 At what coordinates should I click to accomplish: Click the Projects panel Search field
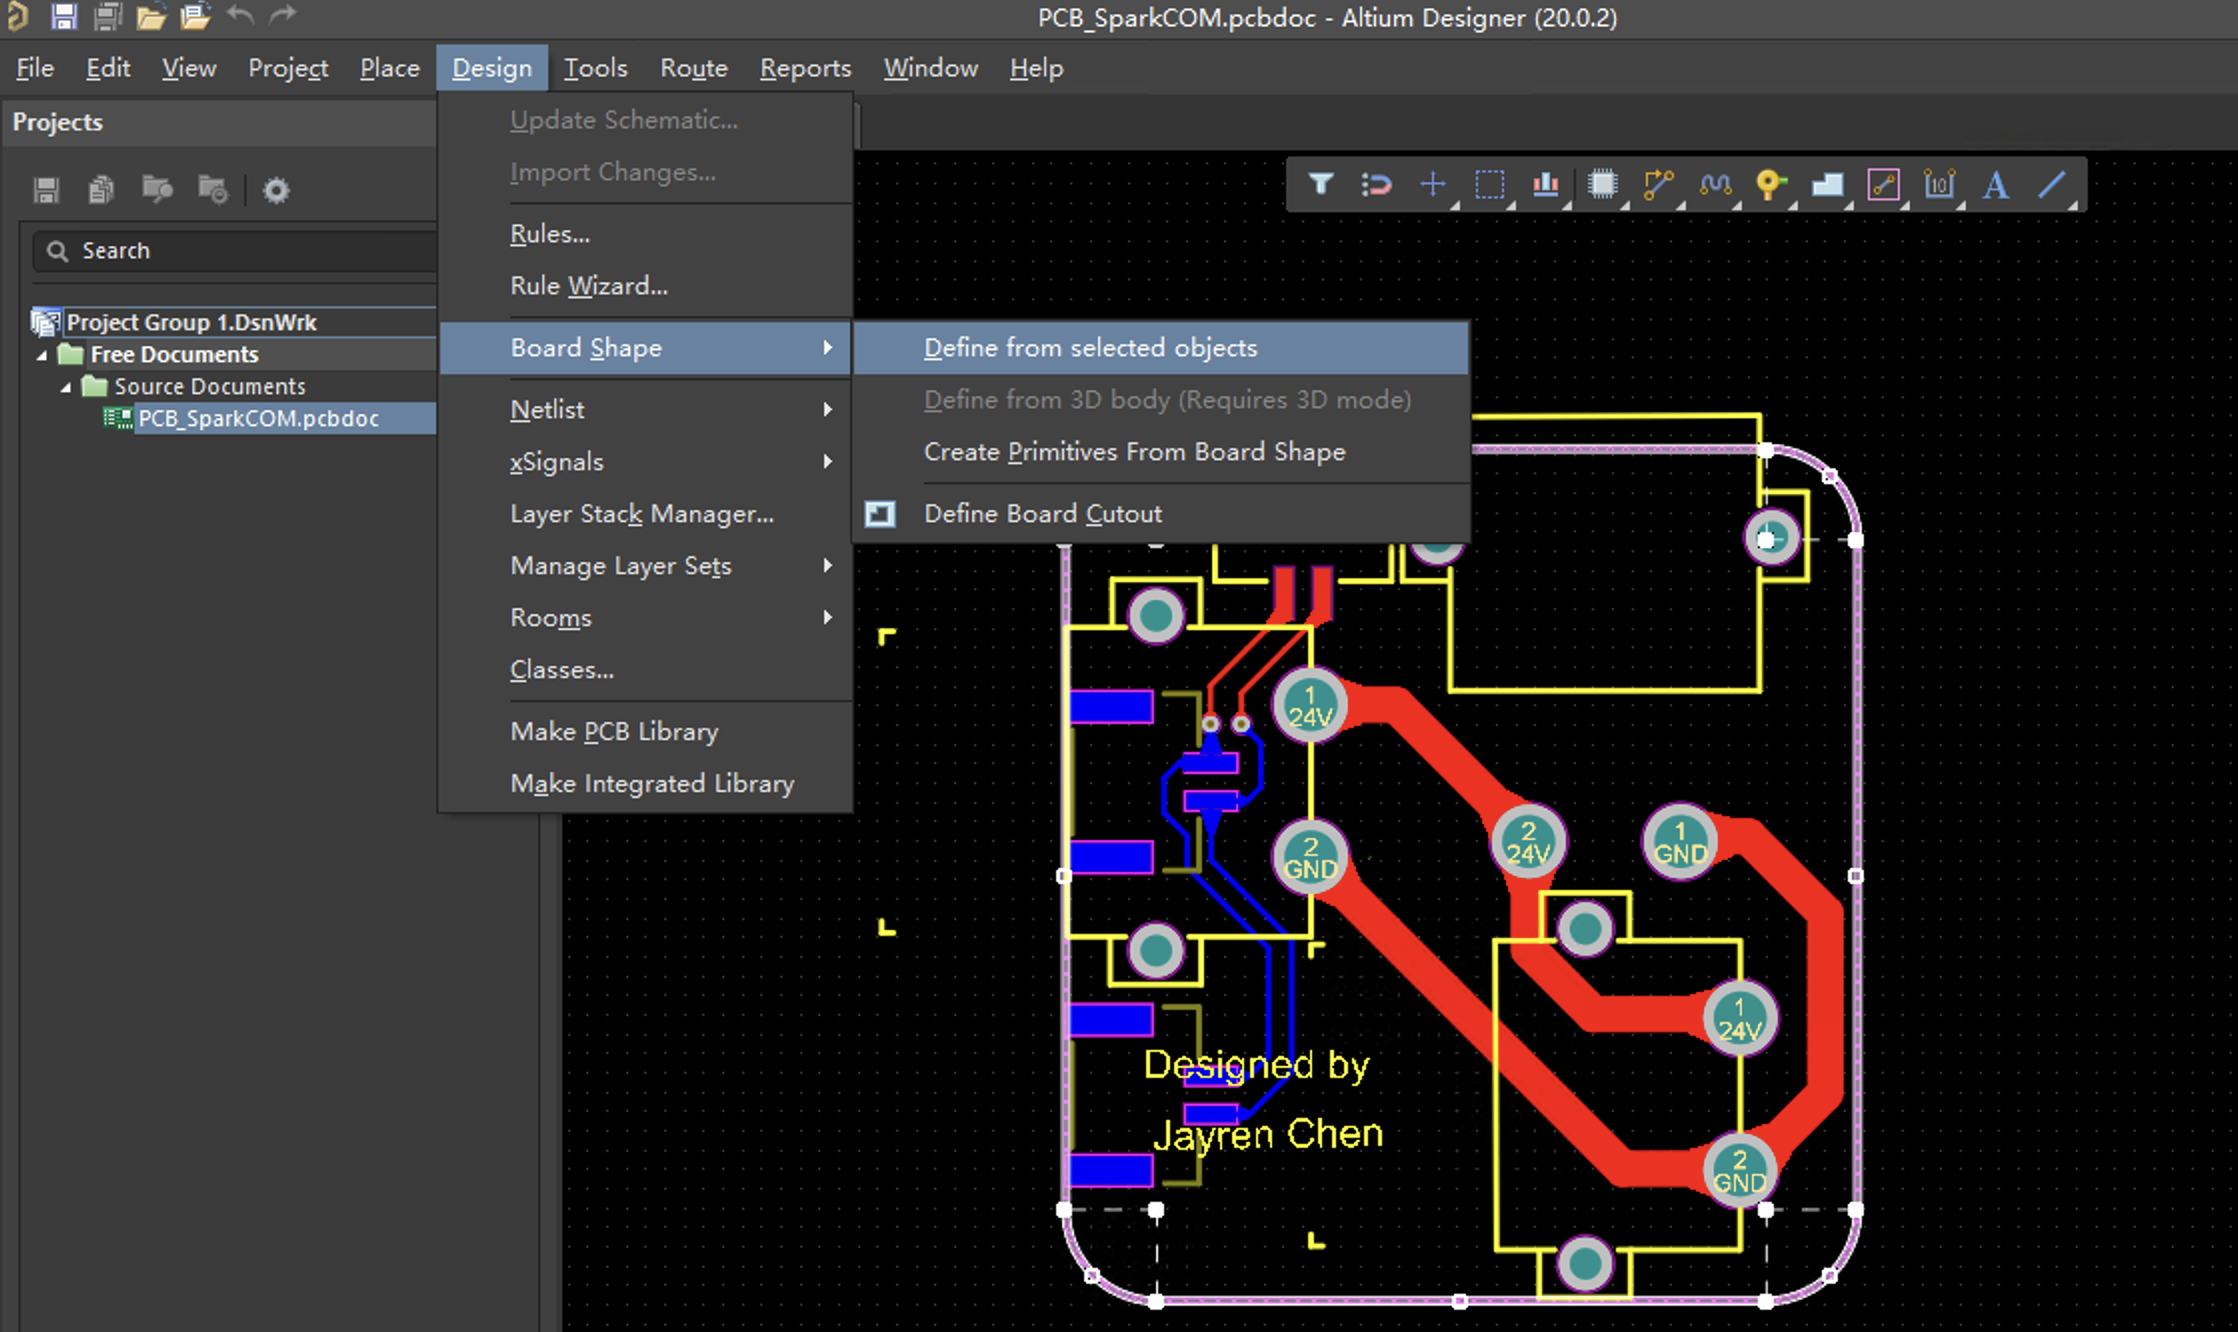(x=236, y=251)
